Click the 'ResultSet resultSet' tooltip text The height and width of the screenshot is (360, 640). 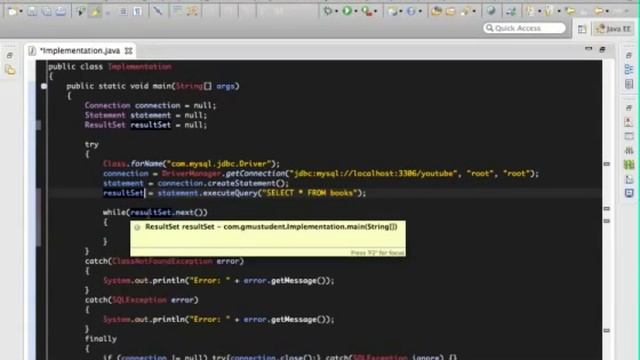coord(271,227)
